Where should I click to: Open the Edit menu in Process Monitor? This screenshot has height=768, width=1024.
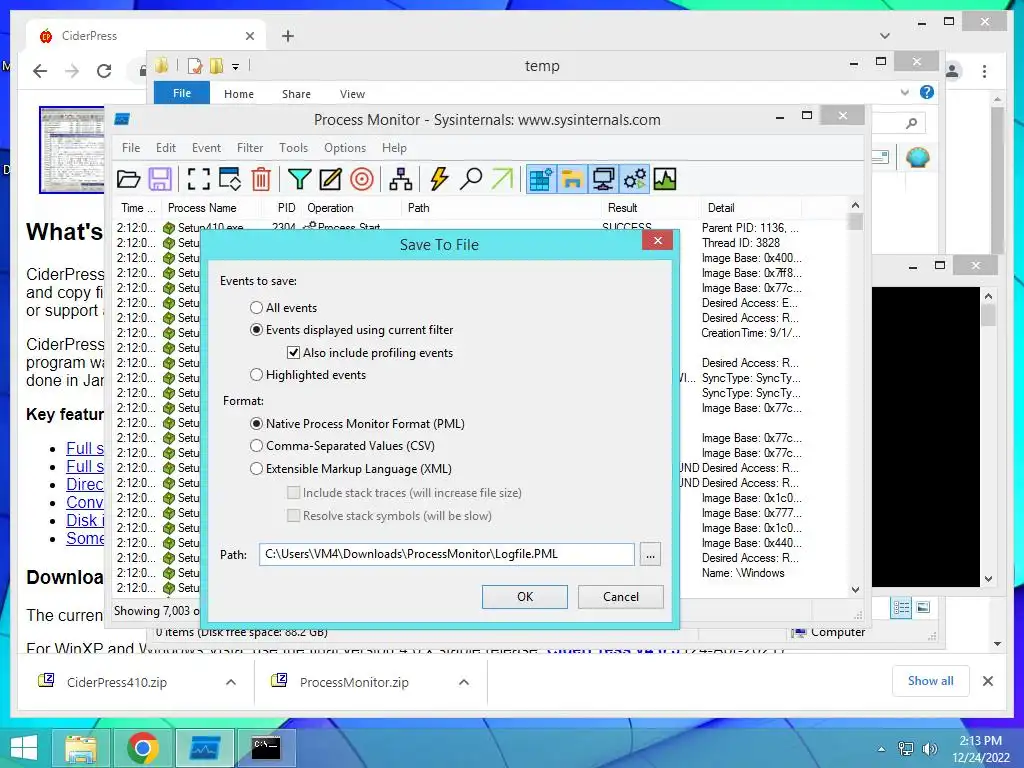click(166, 148)
